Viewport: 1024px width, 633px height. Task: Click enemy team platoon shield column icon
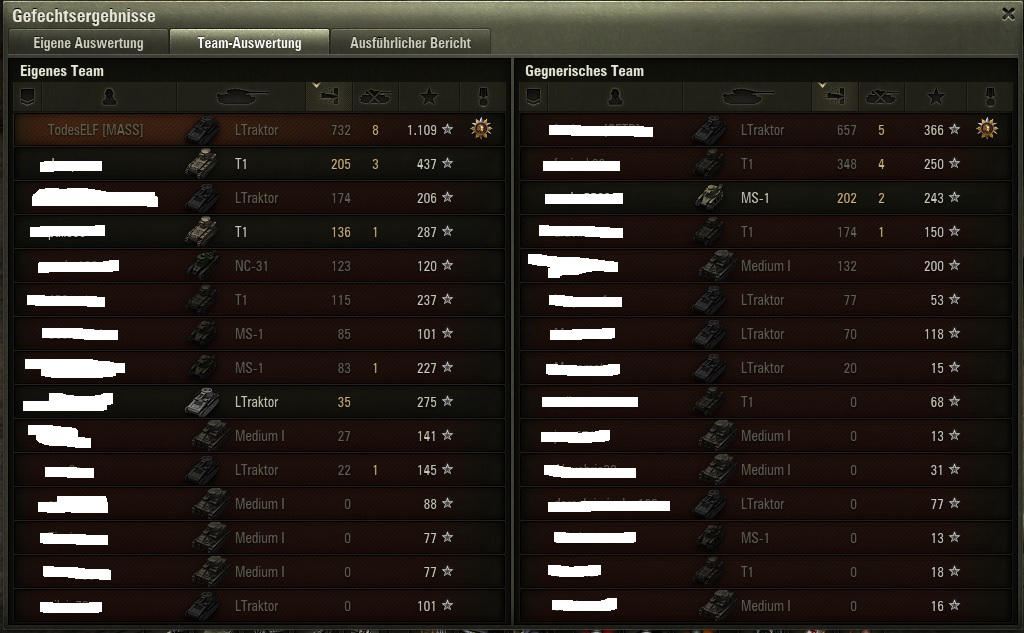[x=534, y=97]
